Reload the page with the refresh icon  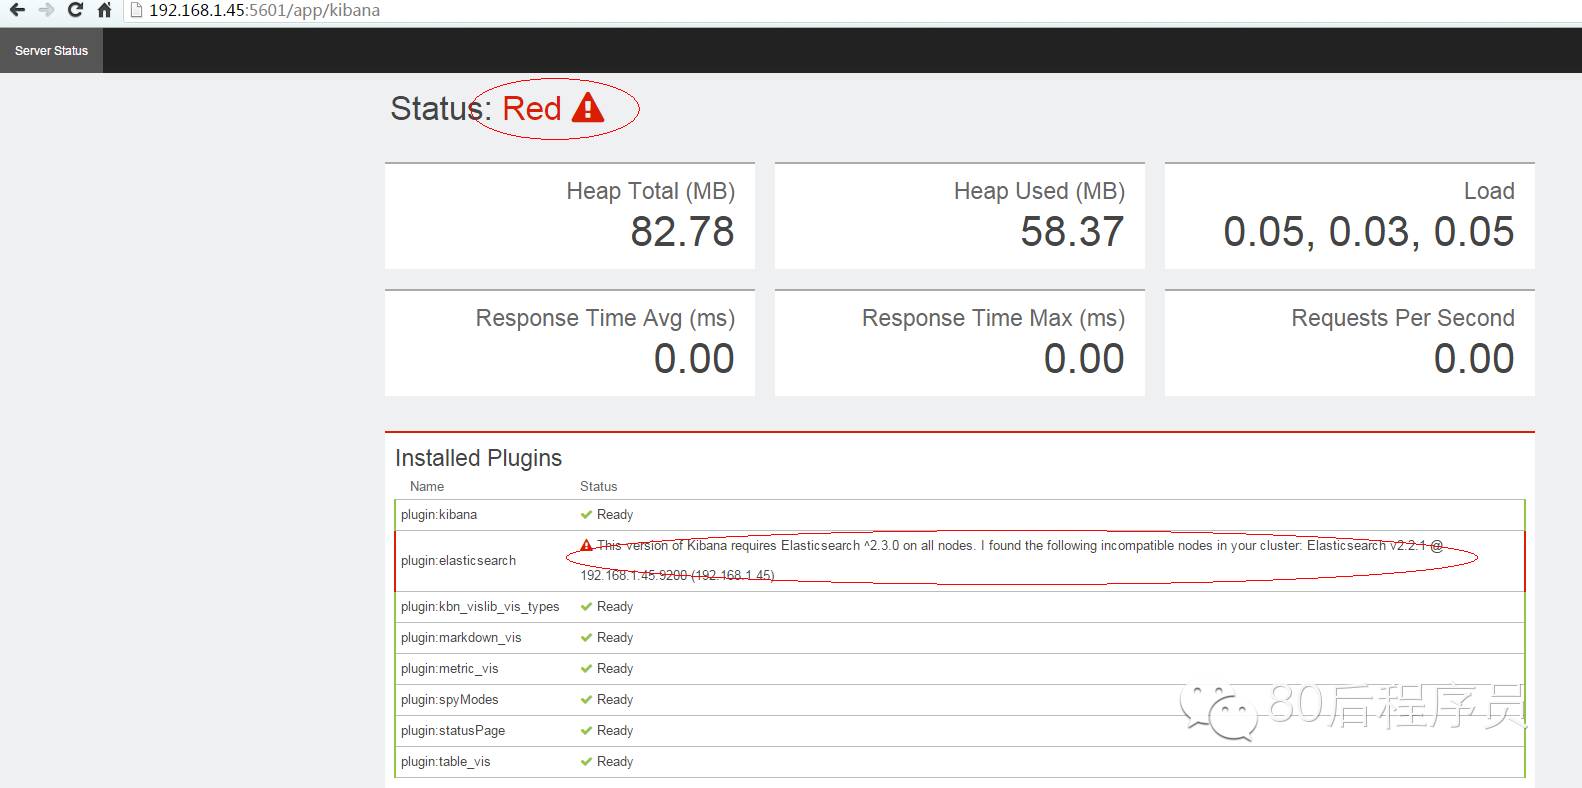point(75,10)
